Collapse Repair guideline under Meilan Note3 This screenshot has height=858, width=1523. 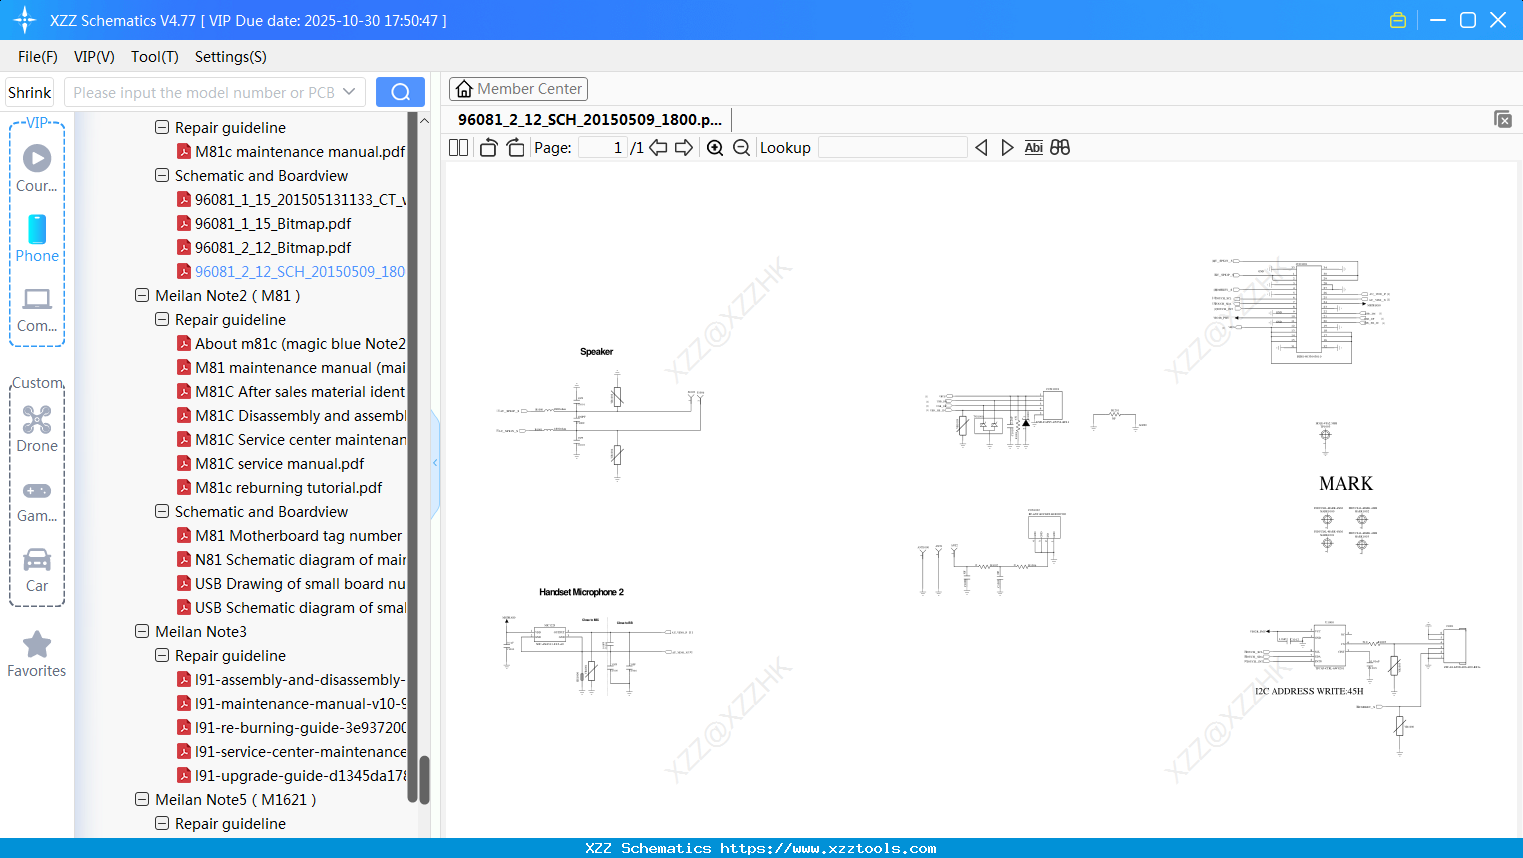[162, 656]
